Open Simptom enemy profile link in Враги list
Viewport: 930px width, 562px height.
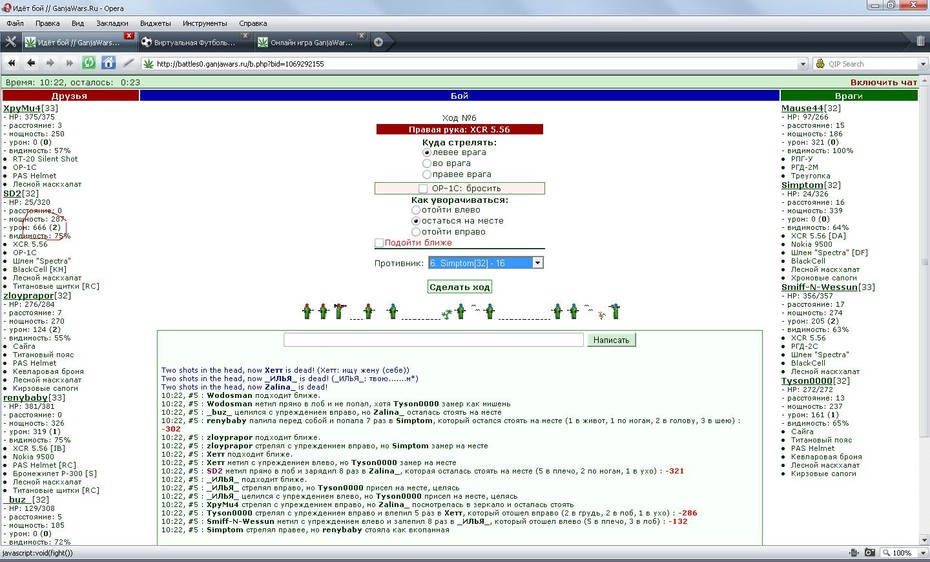(802, 185)
